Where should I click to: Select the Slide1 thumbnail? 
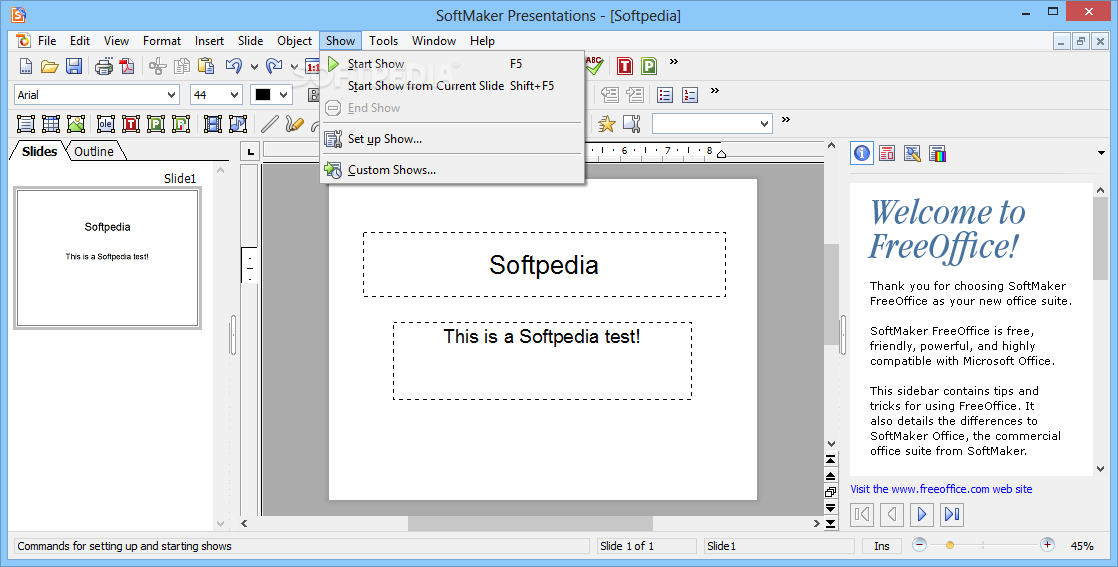108,258
